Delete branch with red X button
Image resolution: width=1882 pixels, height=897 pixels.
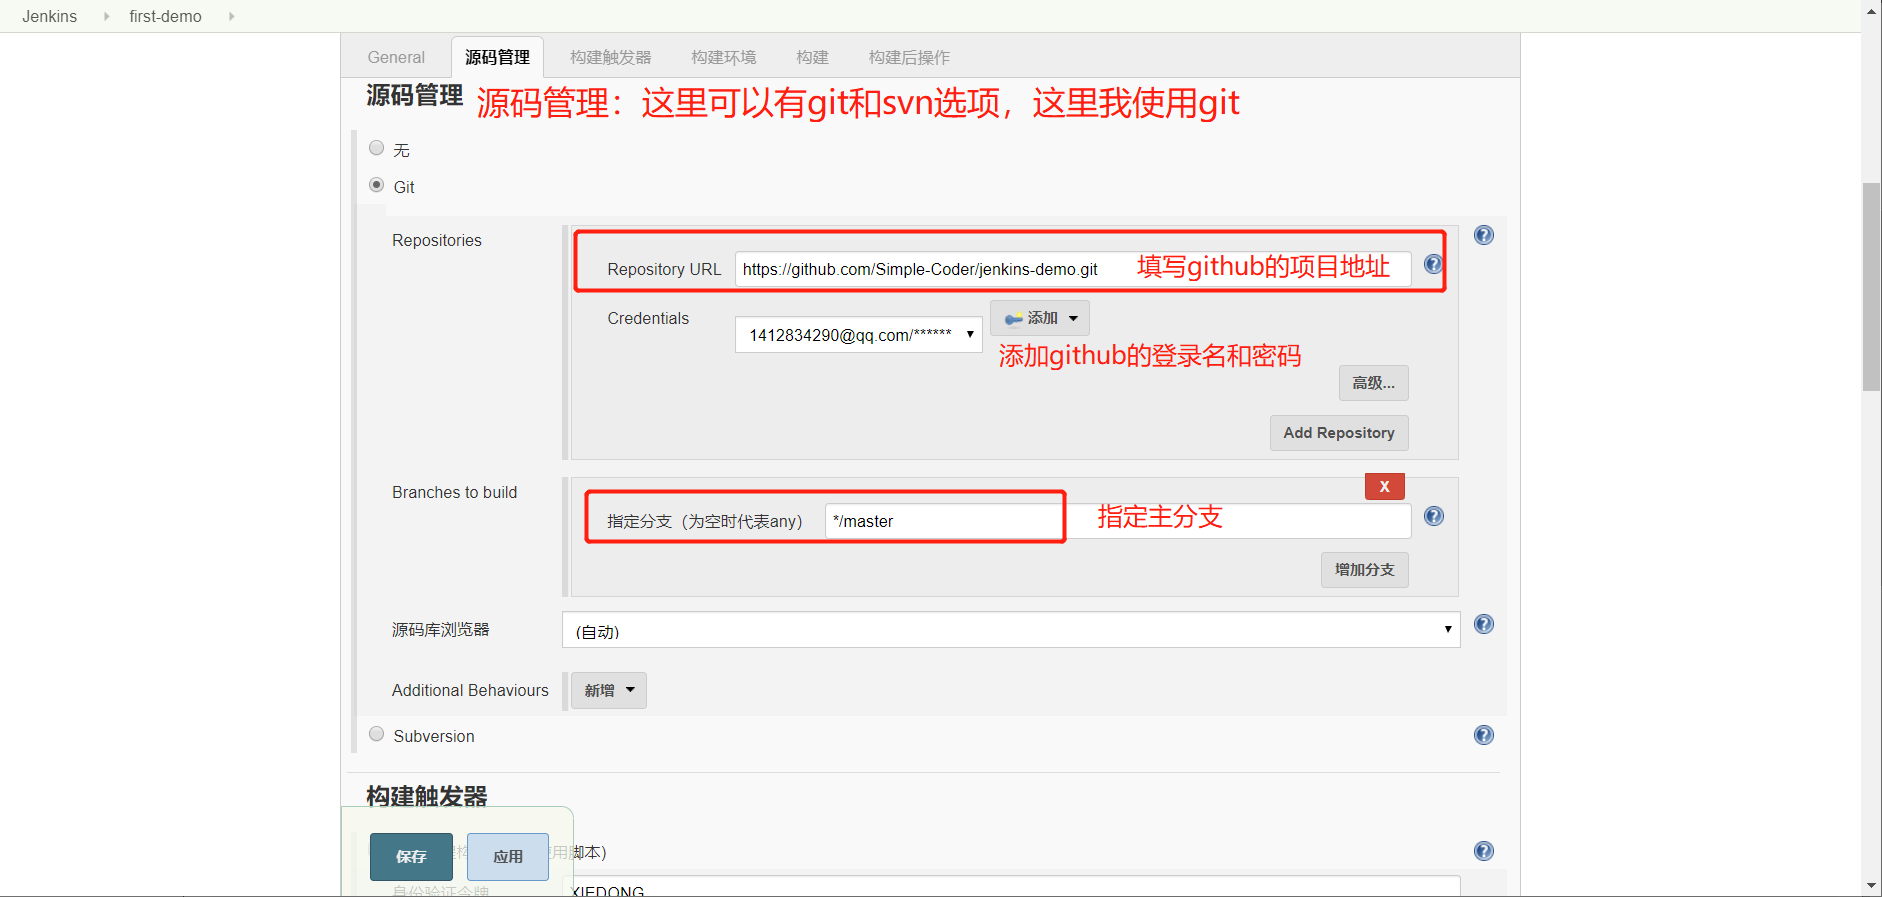[1385, 486]
